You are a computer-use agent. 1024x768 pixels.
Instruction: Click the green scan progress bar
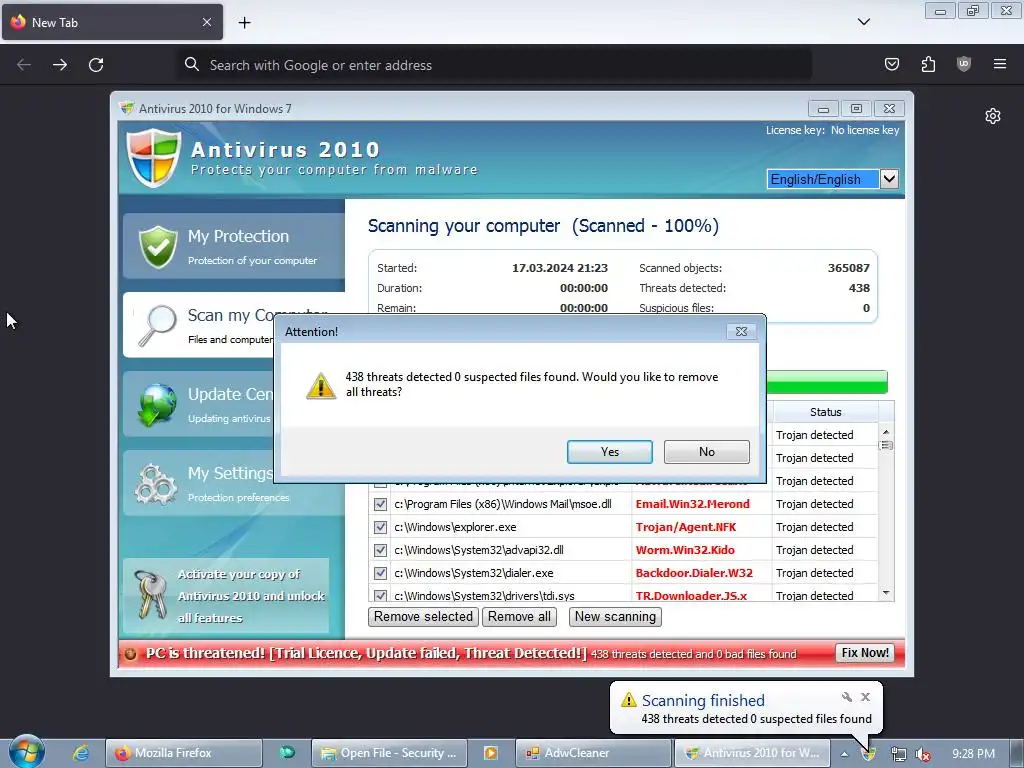827,382
